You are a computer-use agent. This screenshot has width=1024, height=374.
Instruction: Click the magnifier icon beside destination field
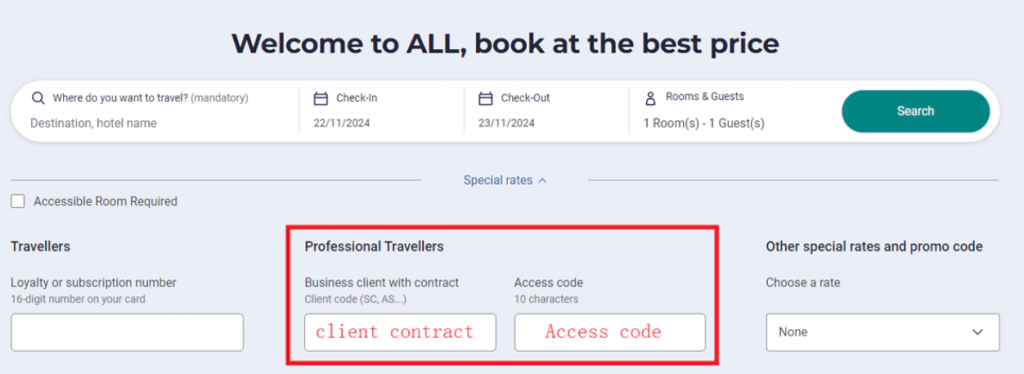point(39,99)
